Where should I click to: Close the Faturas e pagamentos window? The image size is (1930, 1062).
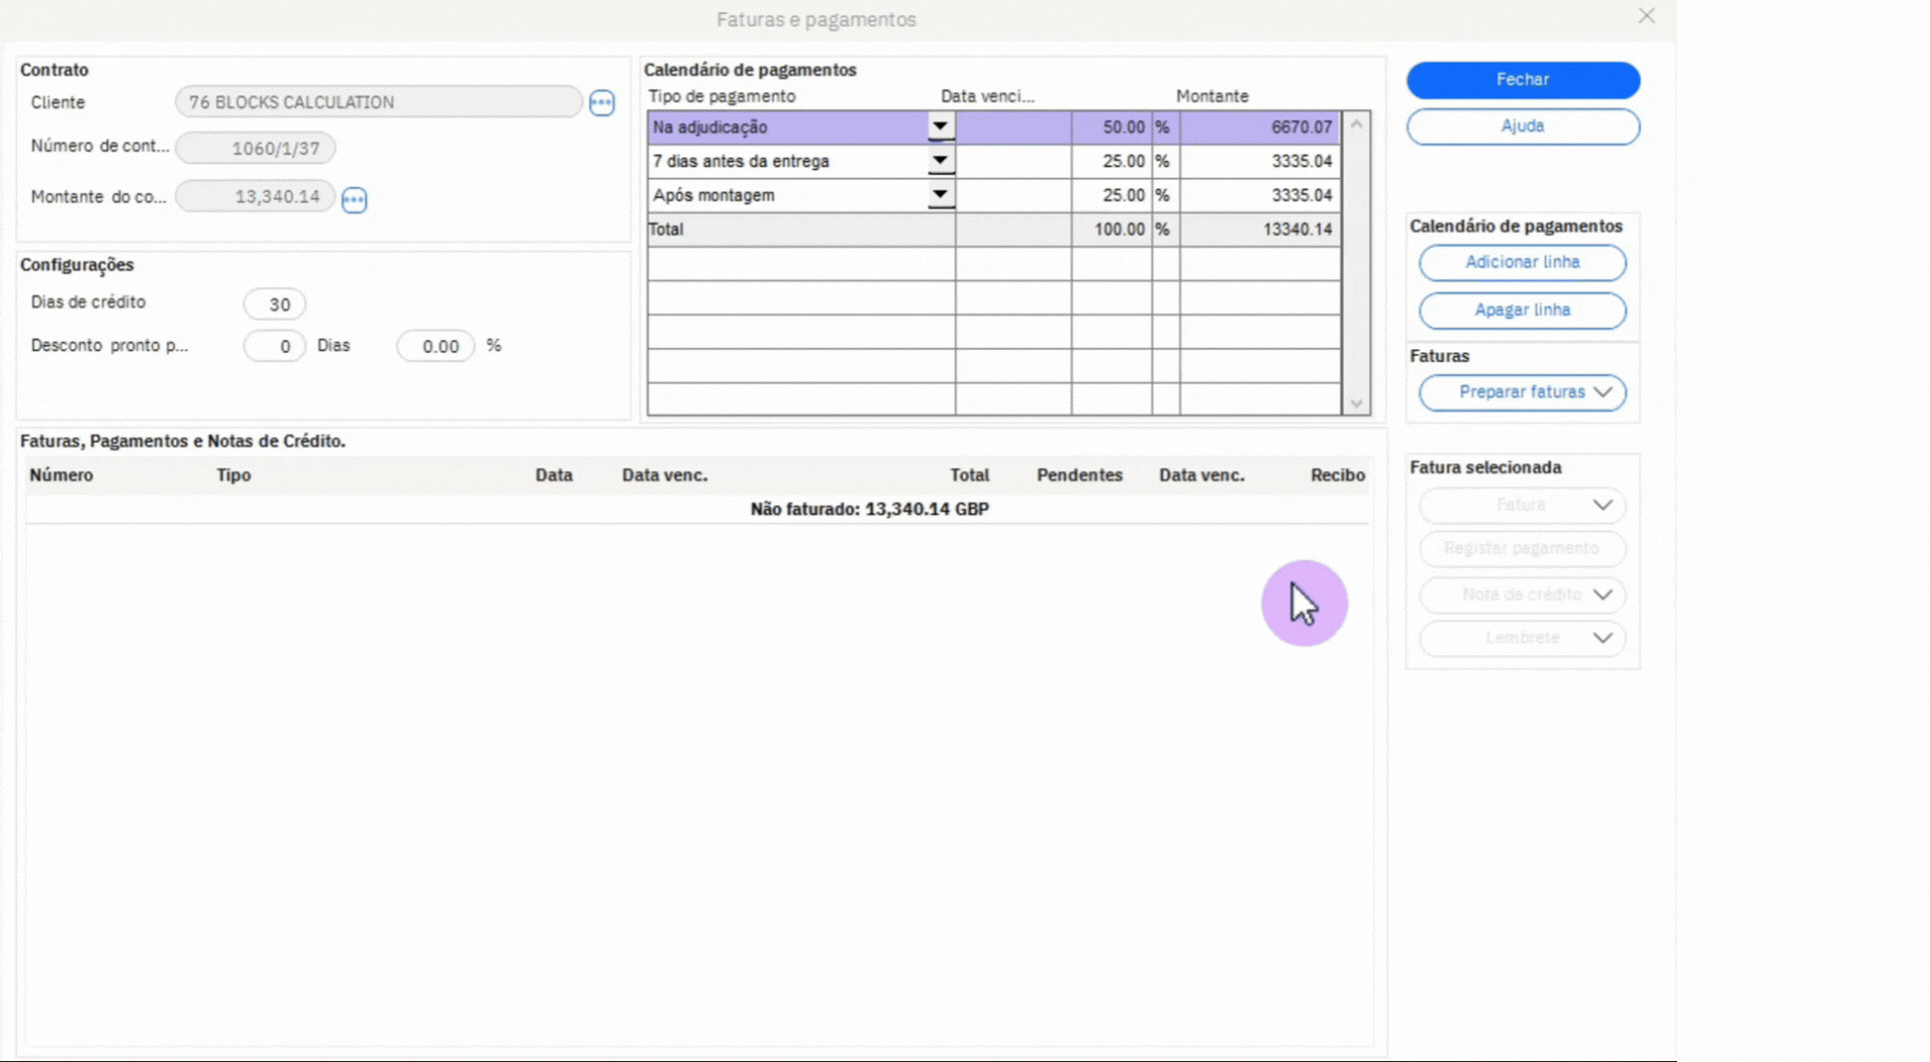click(1646, 16)
